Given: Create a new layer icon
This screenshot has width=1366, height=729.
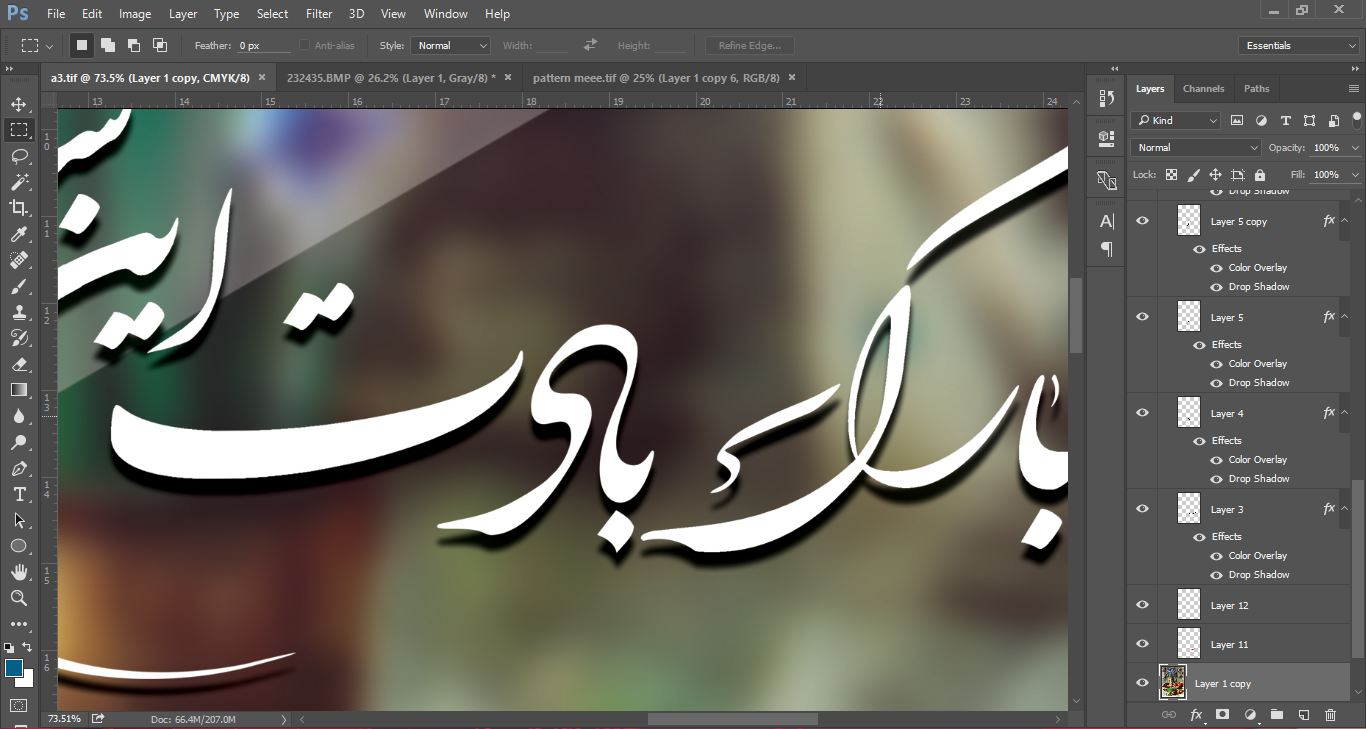Looking at the screenshot, I should pos(1303,715).
